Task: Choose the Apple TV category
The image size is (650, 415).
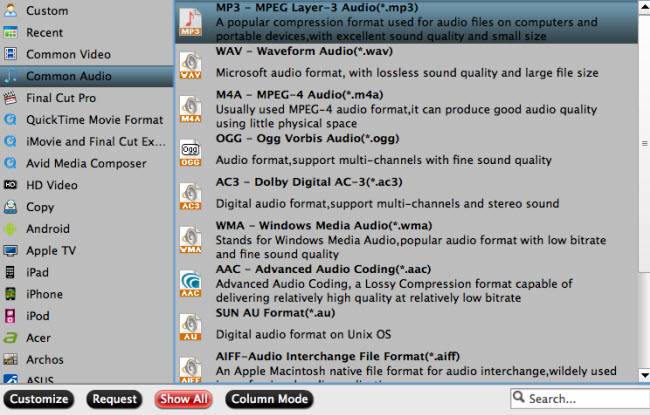Action: click(x=50, y=251)
